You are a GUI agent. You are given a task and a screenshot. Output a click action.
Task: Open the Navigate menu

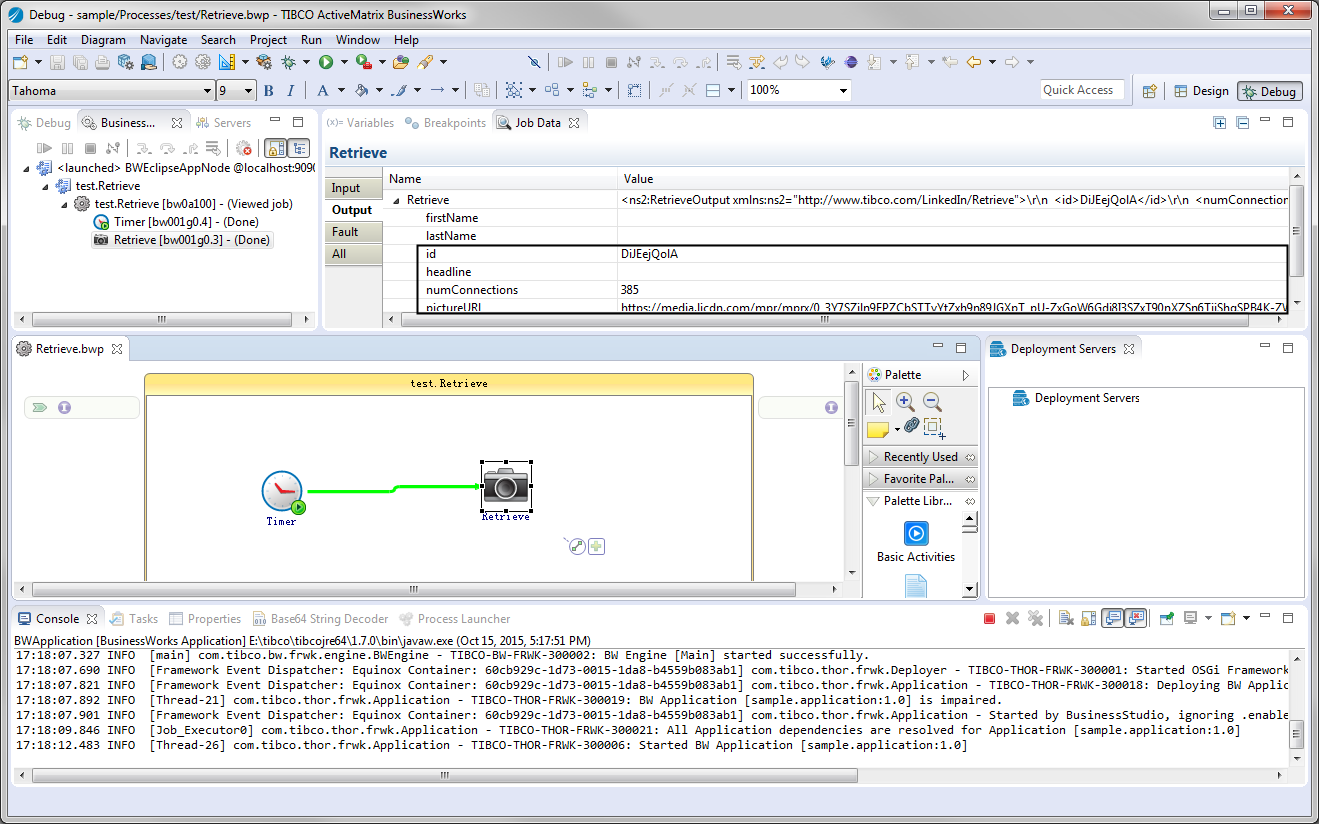pyautogui.click(x=164, y=40)
